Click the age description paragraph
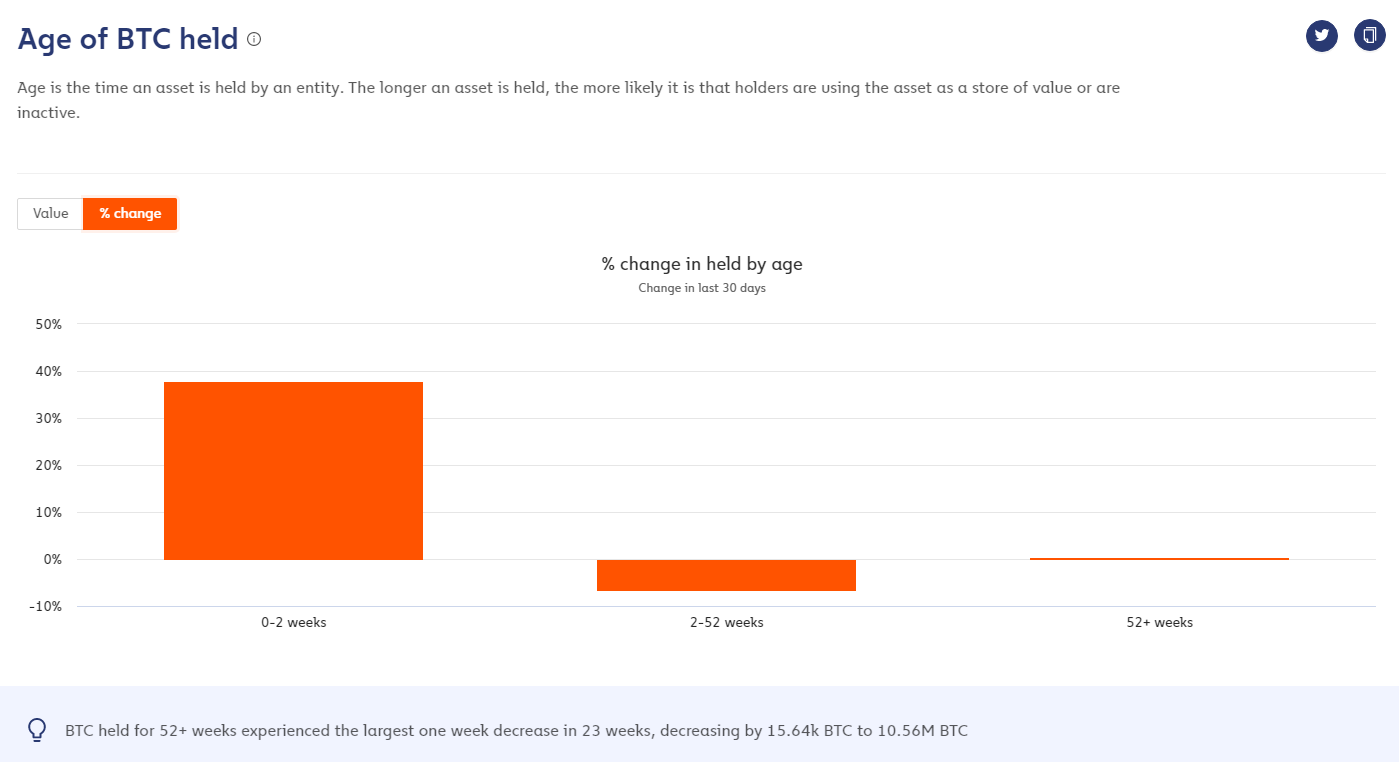 tap(569, 100)
